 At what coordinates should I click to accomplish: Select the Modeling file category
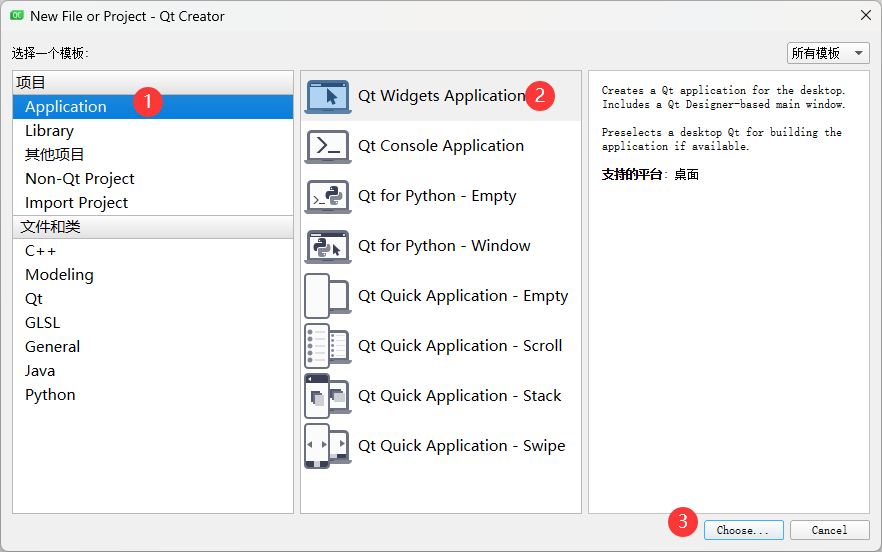point(153,275)
